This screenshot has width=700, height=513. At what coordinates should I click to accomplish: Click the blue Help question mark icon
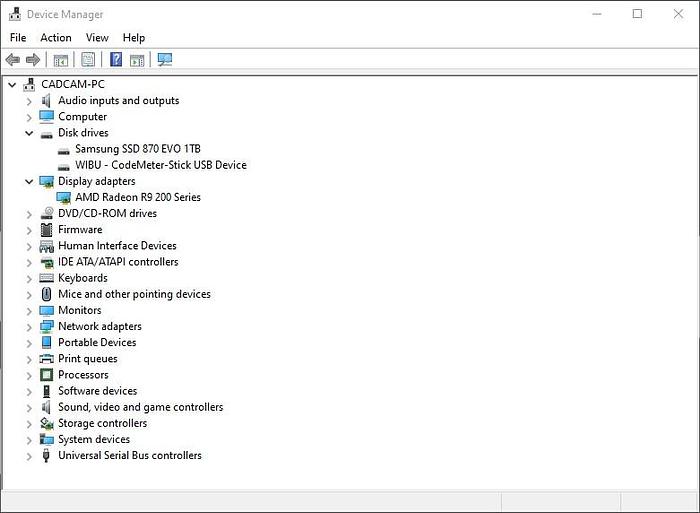[x=116, y=60]
